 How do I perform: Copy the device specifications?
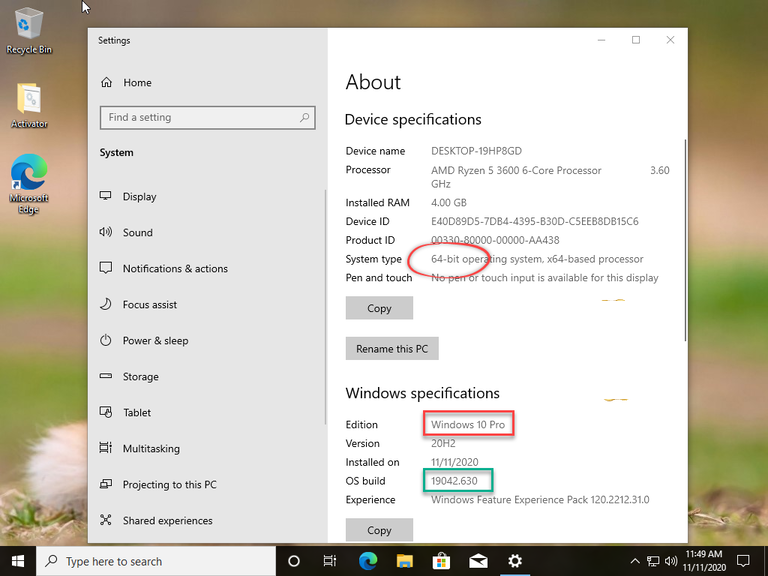coord(379,308)
